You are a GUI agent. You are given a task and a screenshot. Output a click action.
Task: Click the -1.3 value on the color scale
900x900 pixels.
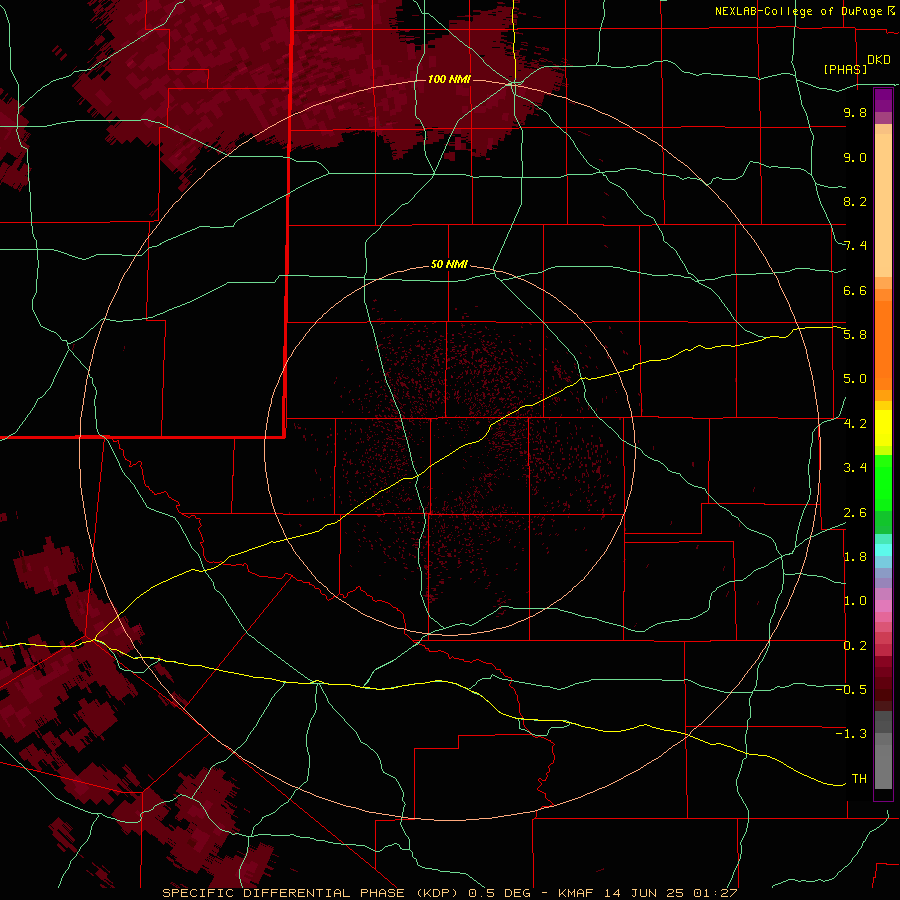click(x=851, y=734)
